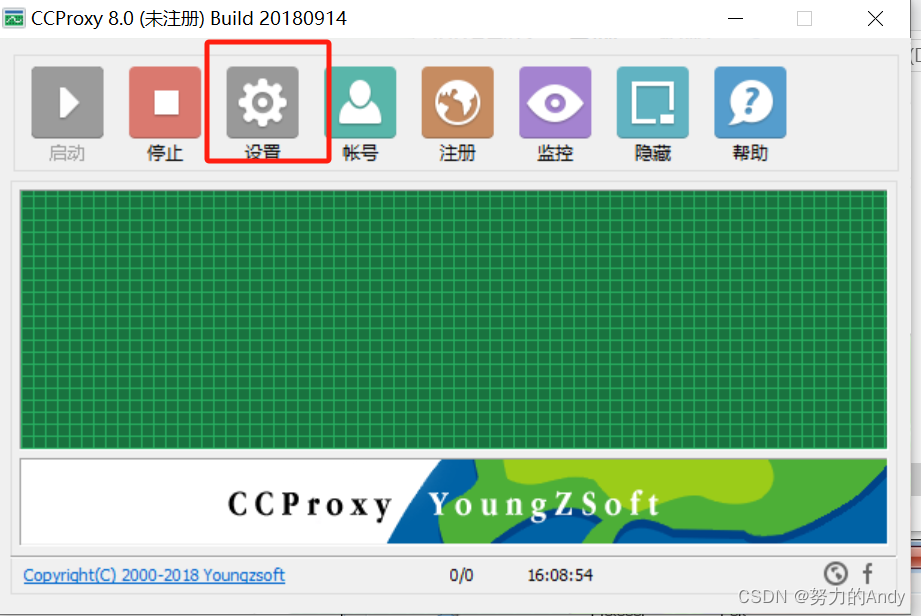Click the CCProxy app icon in title bar

[x=14, y=19]
